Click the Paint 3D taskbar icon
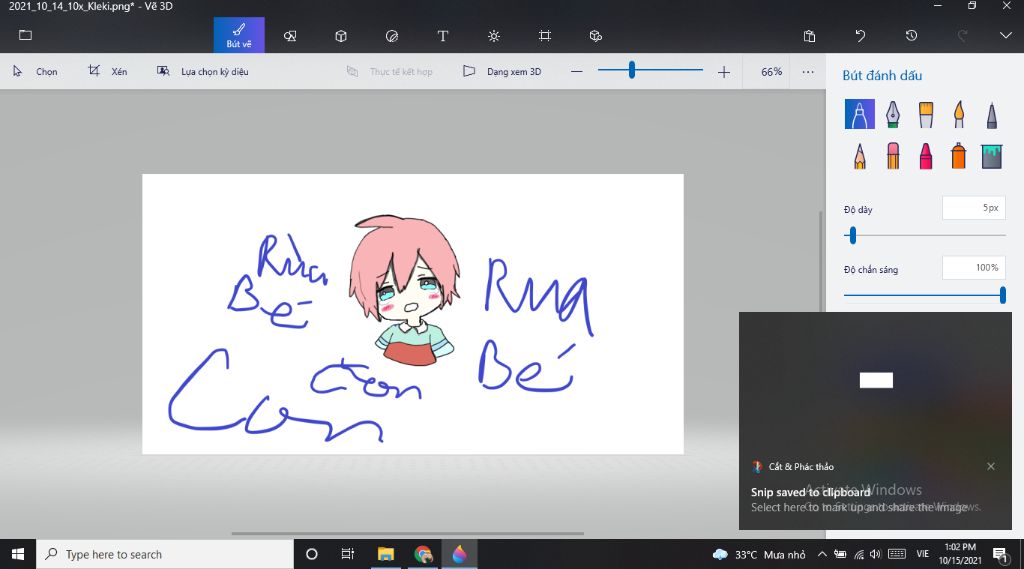Viewport: 1024px width, 569px height. 460,554
